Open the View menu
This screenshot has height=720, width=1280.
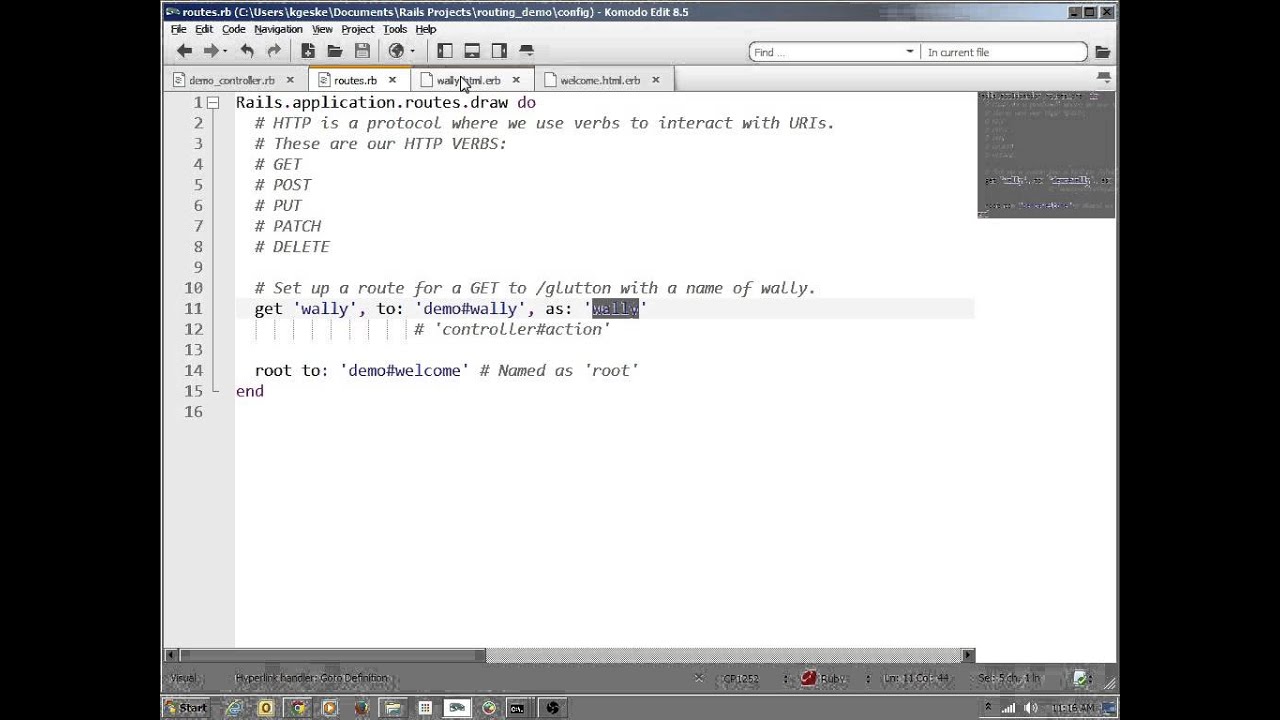[322, 29]
